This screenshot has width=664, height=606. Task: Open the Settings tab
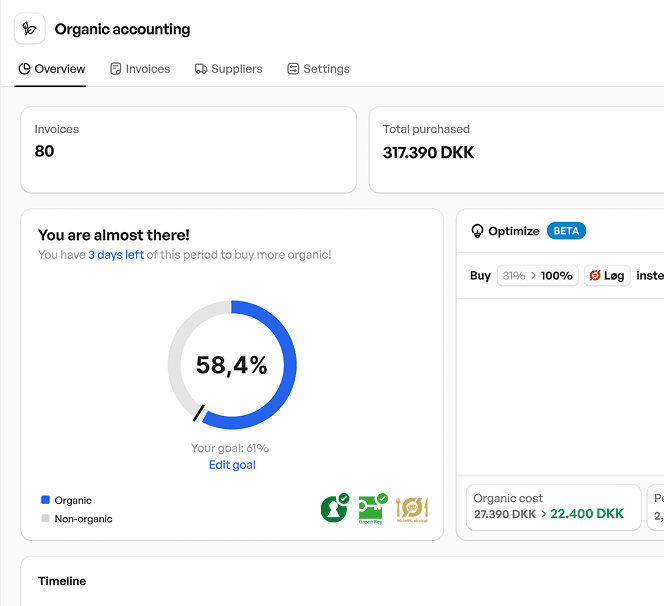(318, 69)
